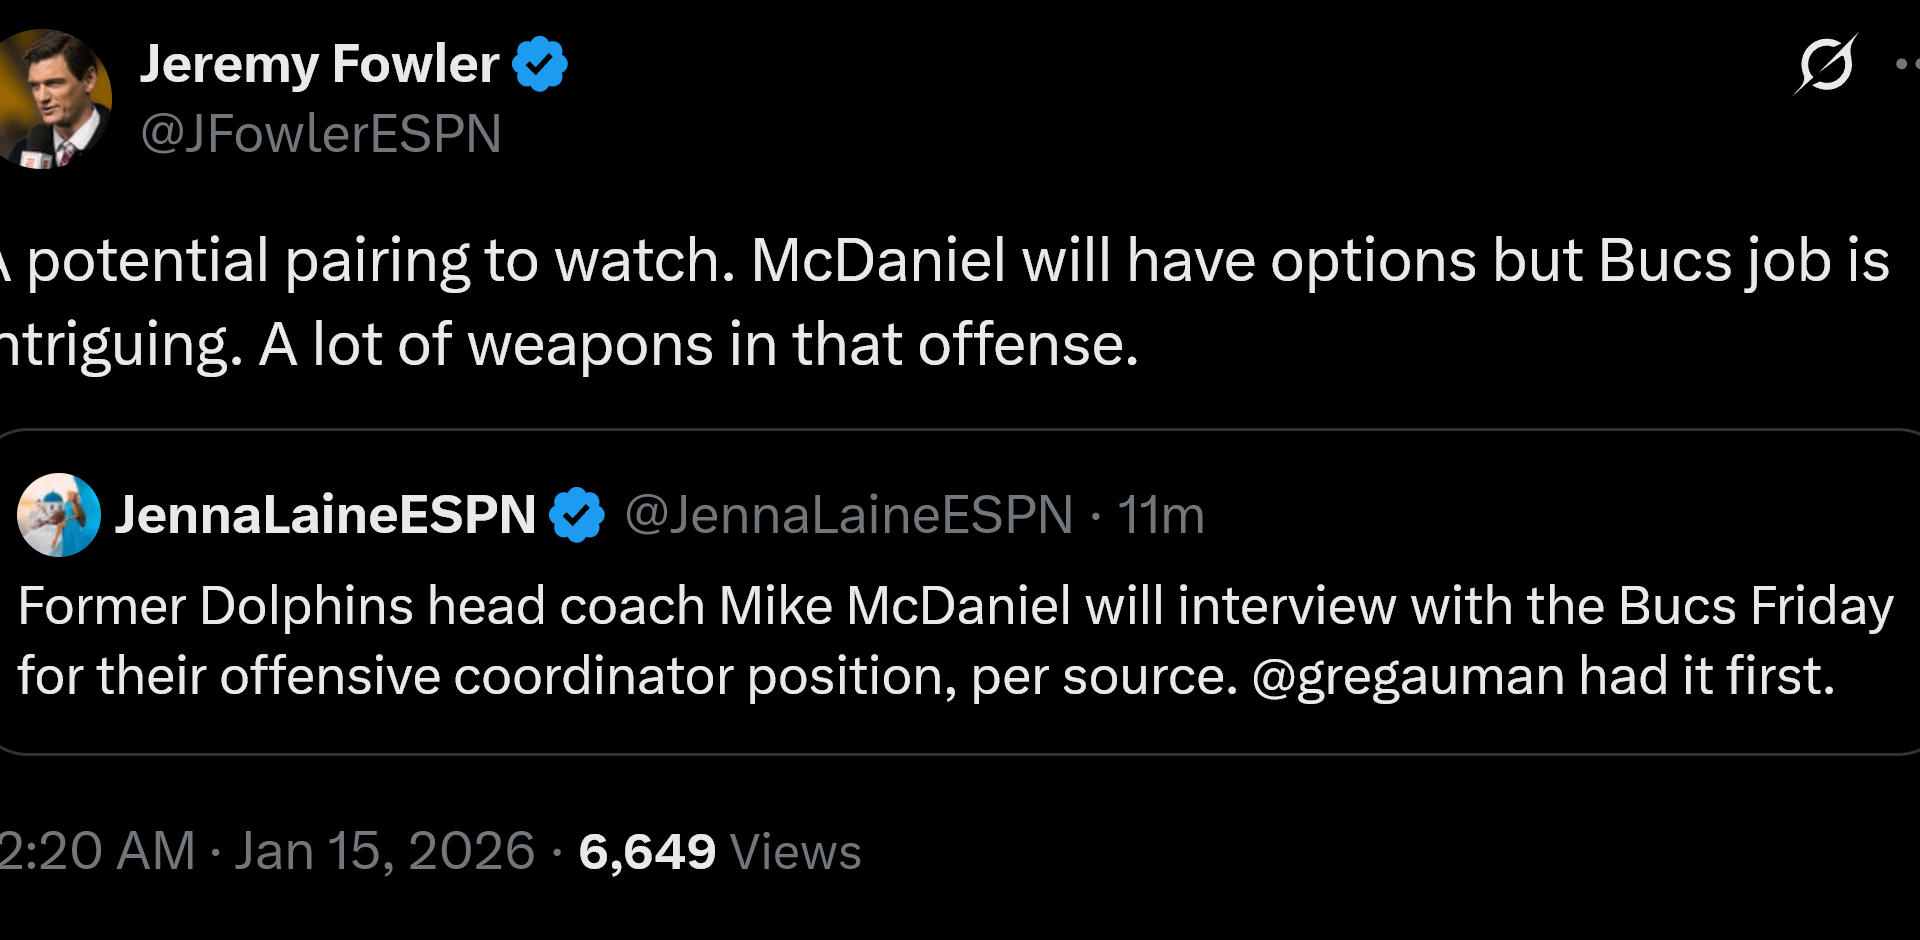Click JennaLaineESPN's blue checkmark
Image resolution: width=1920 pixels, height=940 pixels.
point(579,514)
